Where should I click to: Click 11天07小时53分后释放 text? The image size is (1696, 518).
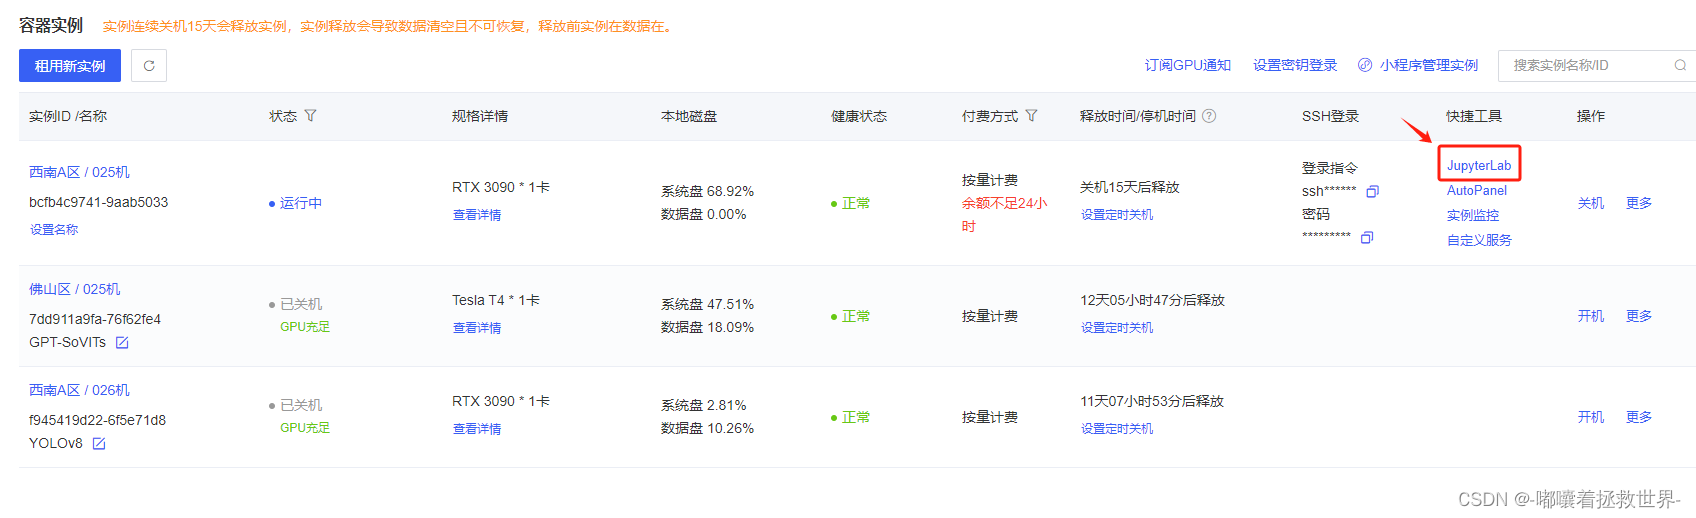point(1152,401)
